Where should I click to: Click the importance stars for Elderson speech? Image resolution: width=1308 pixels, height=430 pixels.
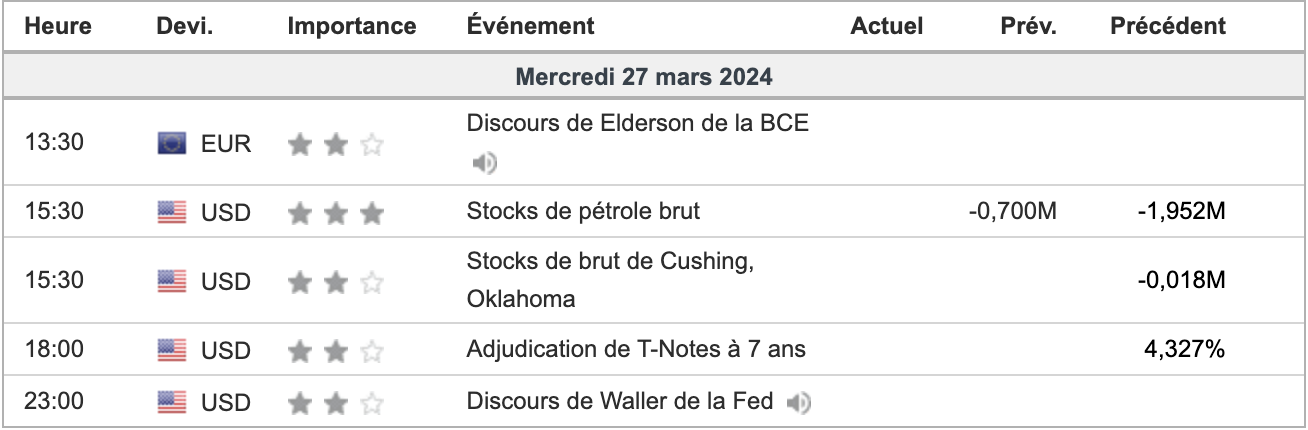[335, 145]
